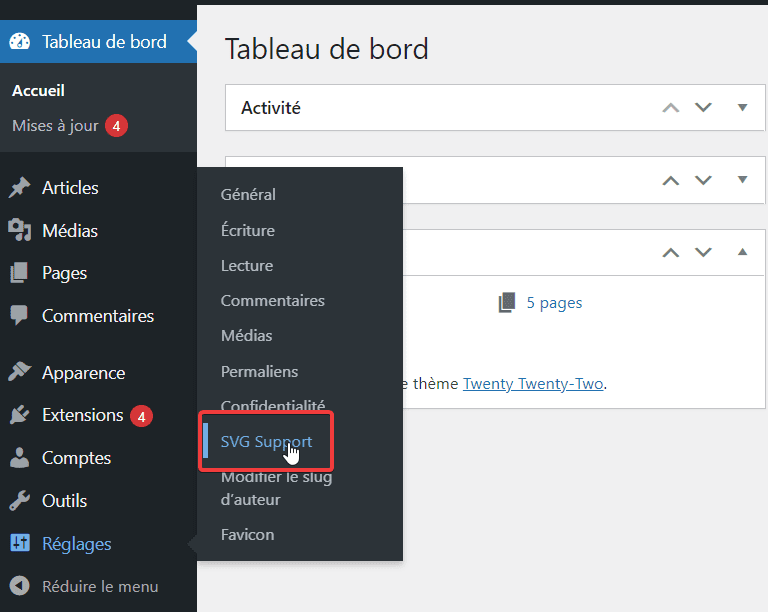The width and height of the screenshot is (768, 612).
Task: Open Permaliens settings
Action: (259, 371)
